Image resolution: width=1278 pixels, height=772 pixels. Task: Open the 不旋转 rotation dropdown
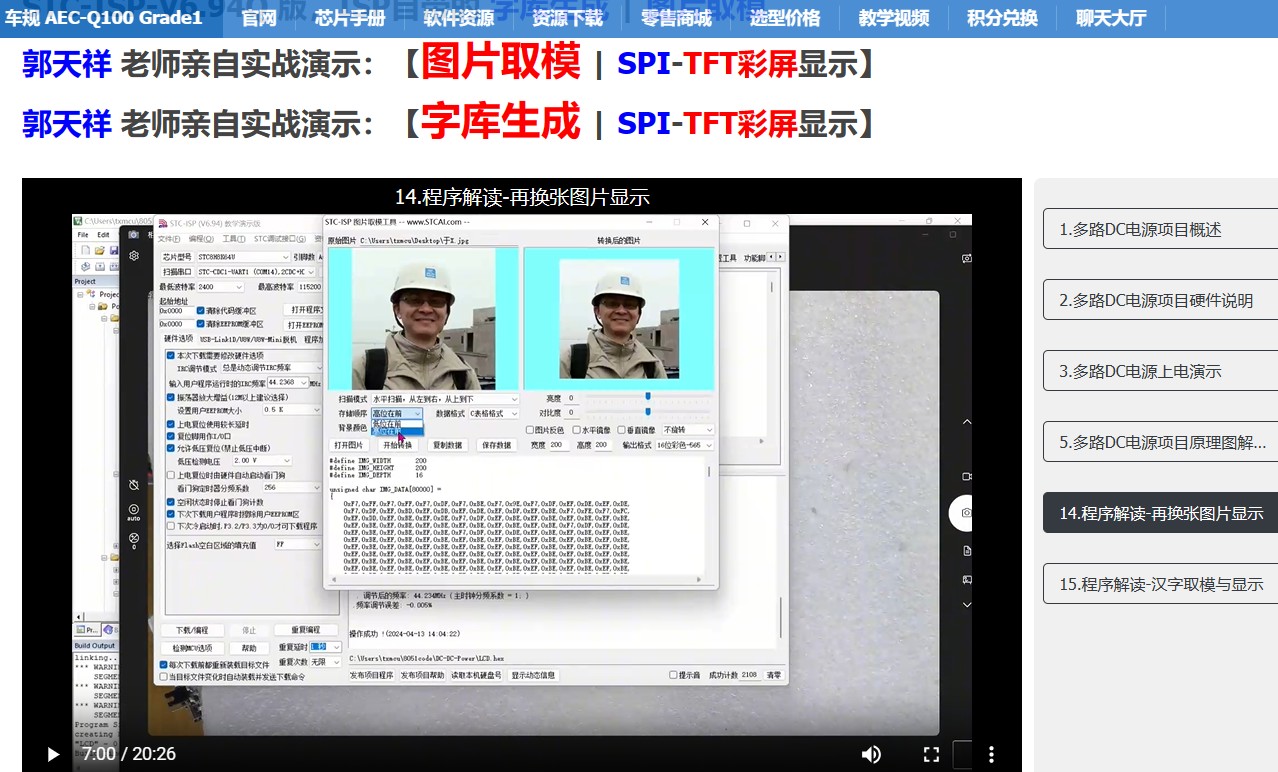point(688,430)
